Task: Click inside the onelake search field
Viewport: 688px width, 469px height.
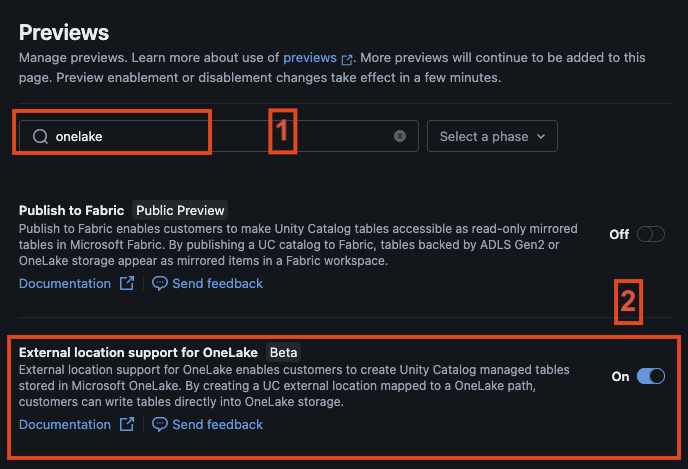Action: (219, 136)
